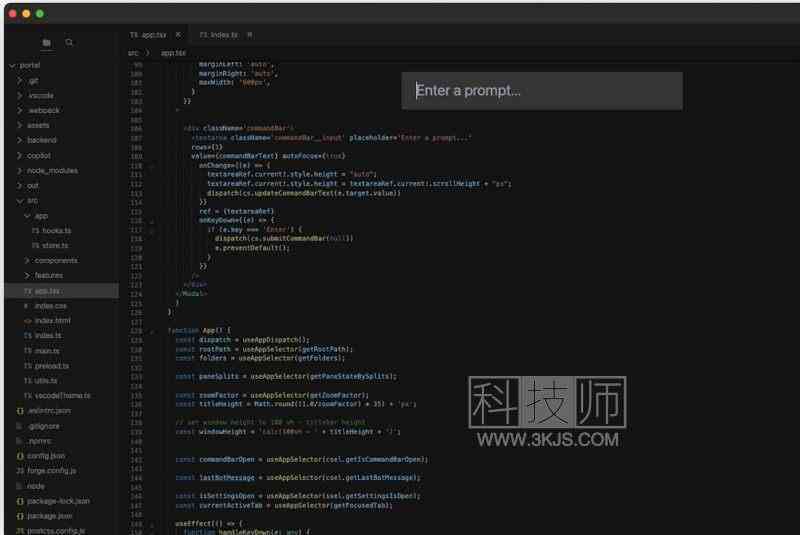Click the paneSplits declaration line
This screenshot has height=535, width=800.
pyautogui.click(x=286, y=376)
